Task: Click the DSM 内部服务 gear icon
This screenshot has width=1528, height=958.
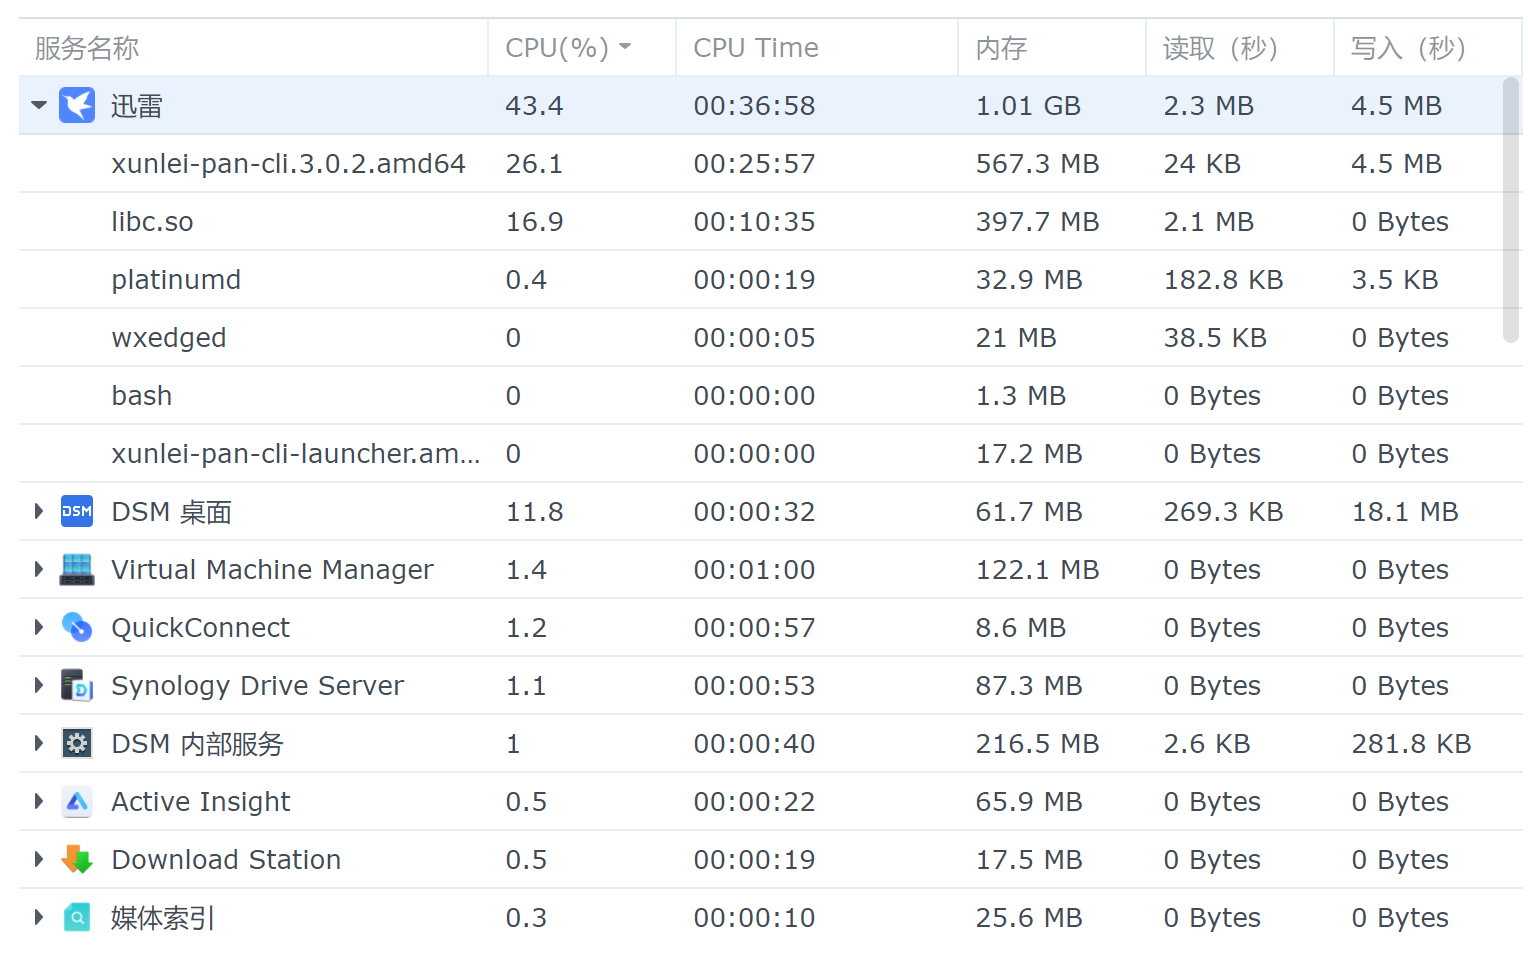Action: click(x=77, y=743)
